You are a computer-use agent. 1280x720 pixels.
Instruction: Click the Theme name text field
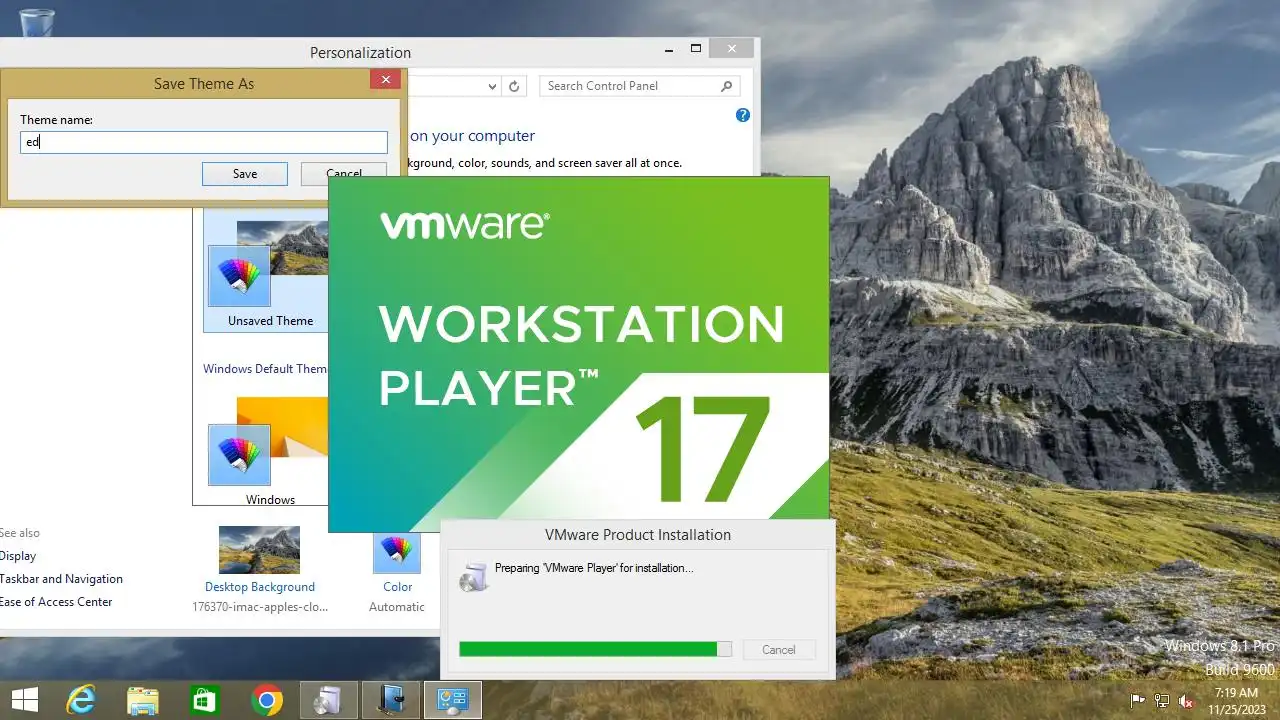204,142
